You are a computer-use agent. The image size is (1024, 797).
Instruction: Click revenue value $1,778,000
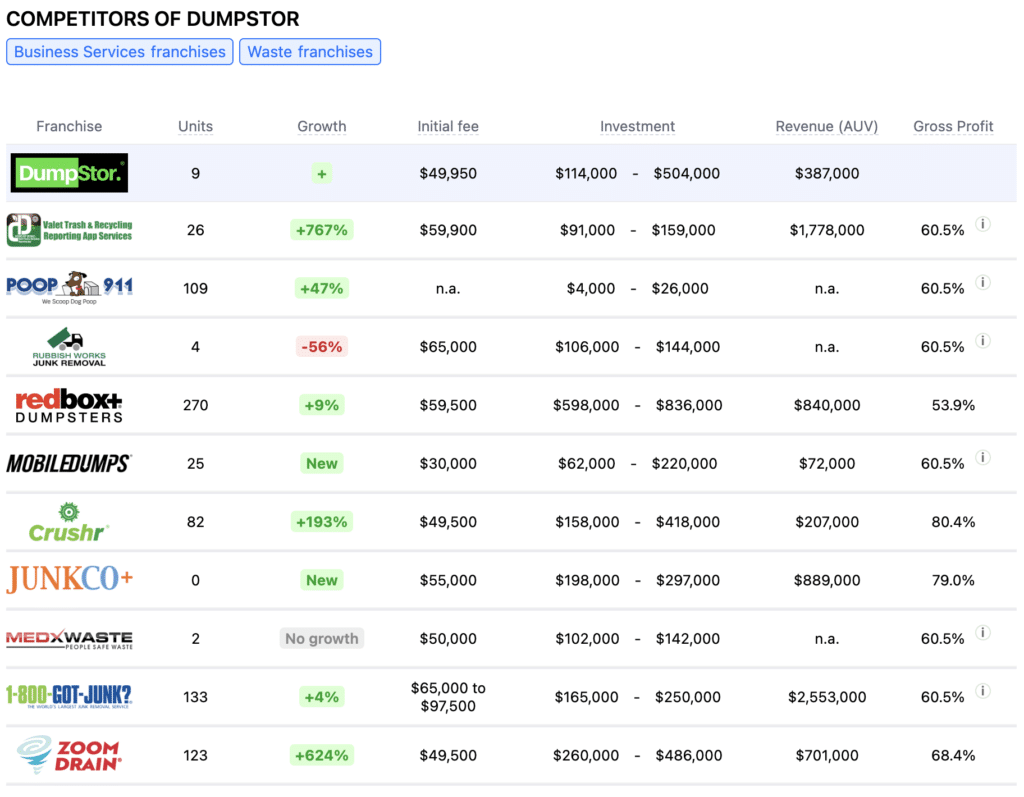point(827,230)
